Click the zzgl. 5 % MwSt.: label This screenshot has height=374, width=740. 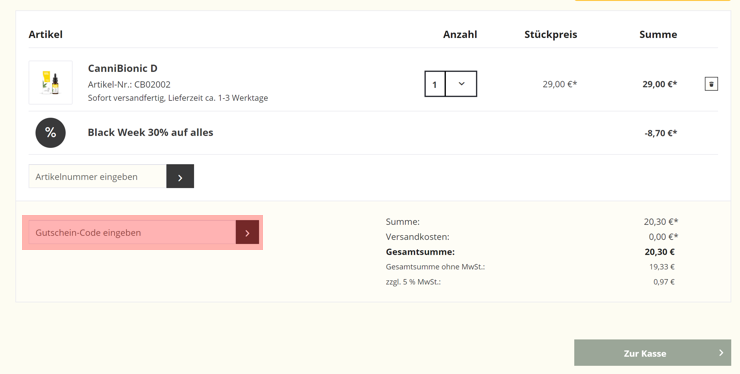pyautogui.click(x=413, y=282)
